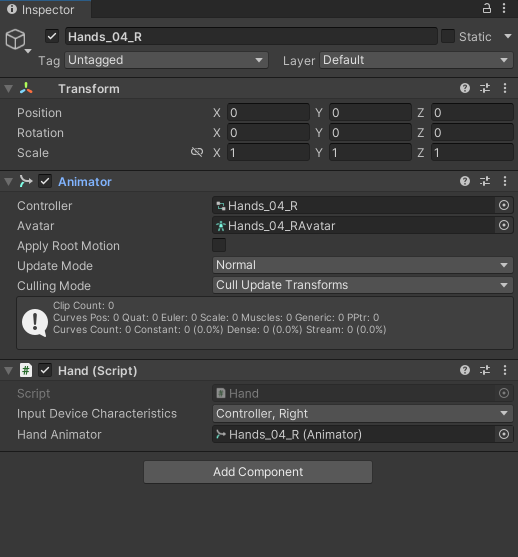The image size is (518, 557).
Task: Click the Position X field
Action: (268, 113)
